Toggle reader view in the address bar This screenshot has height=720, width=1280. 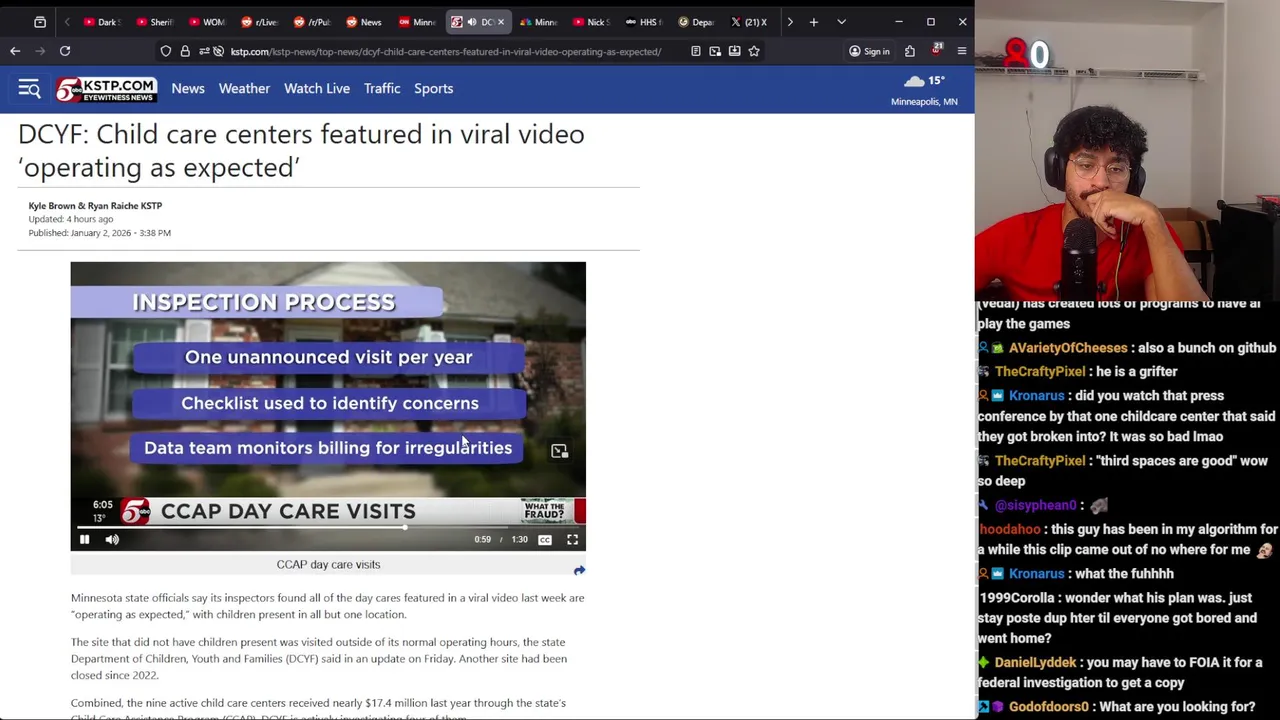695,51
